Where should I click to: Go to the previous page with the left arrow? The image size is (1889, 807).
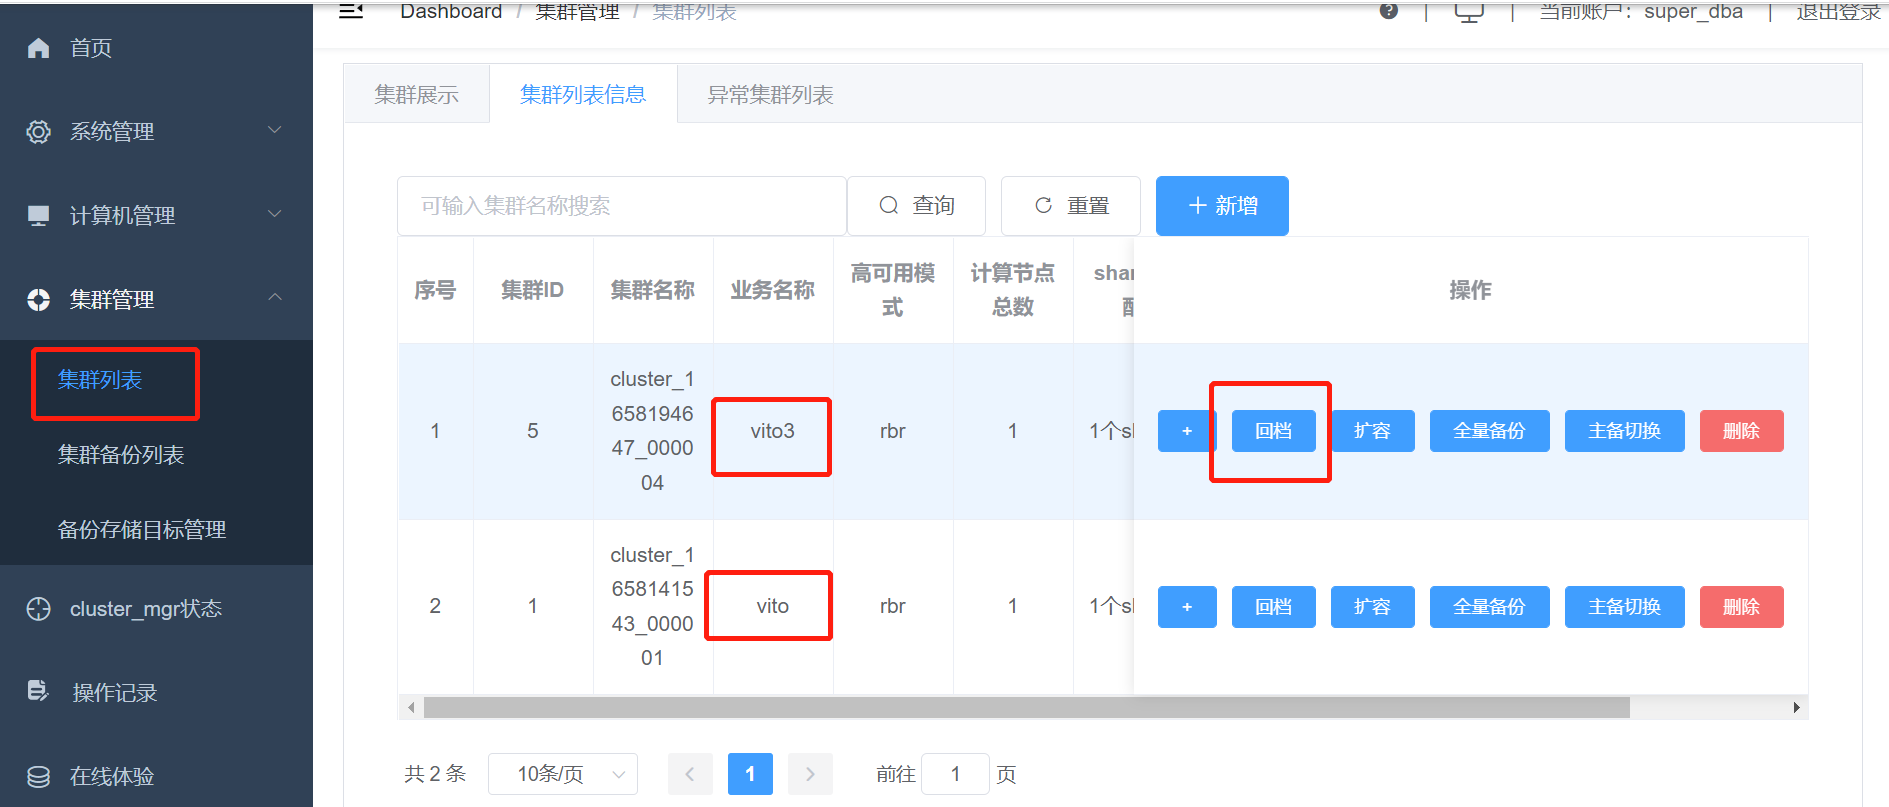(690, 774)
